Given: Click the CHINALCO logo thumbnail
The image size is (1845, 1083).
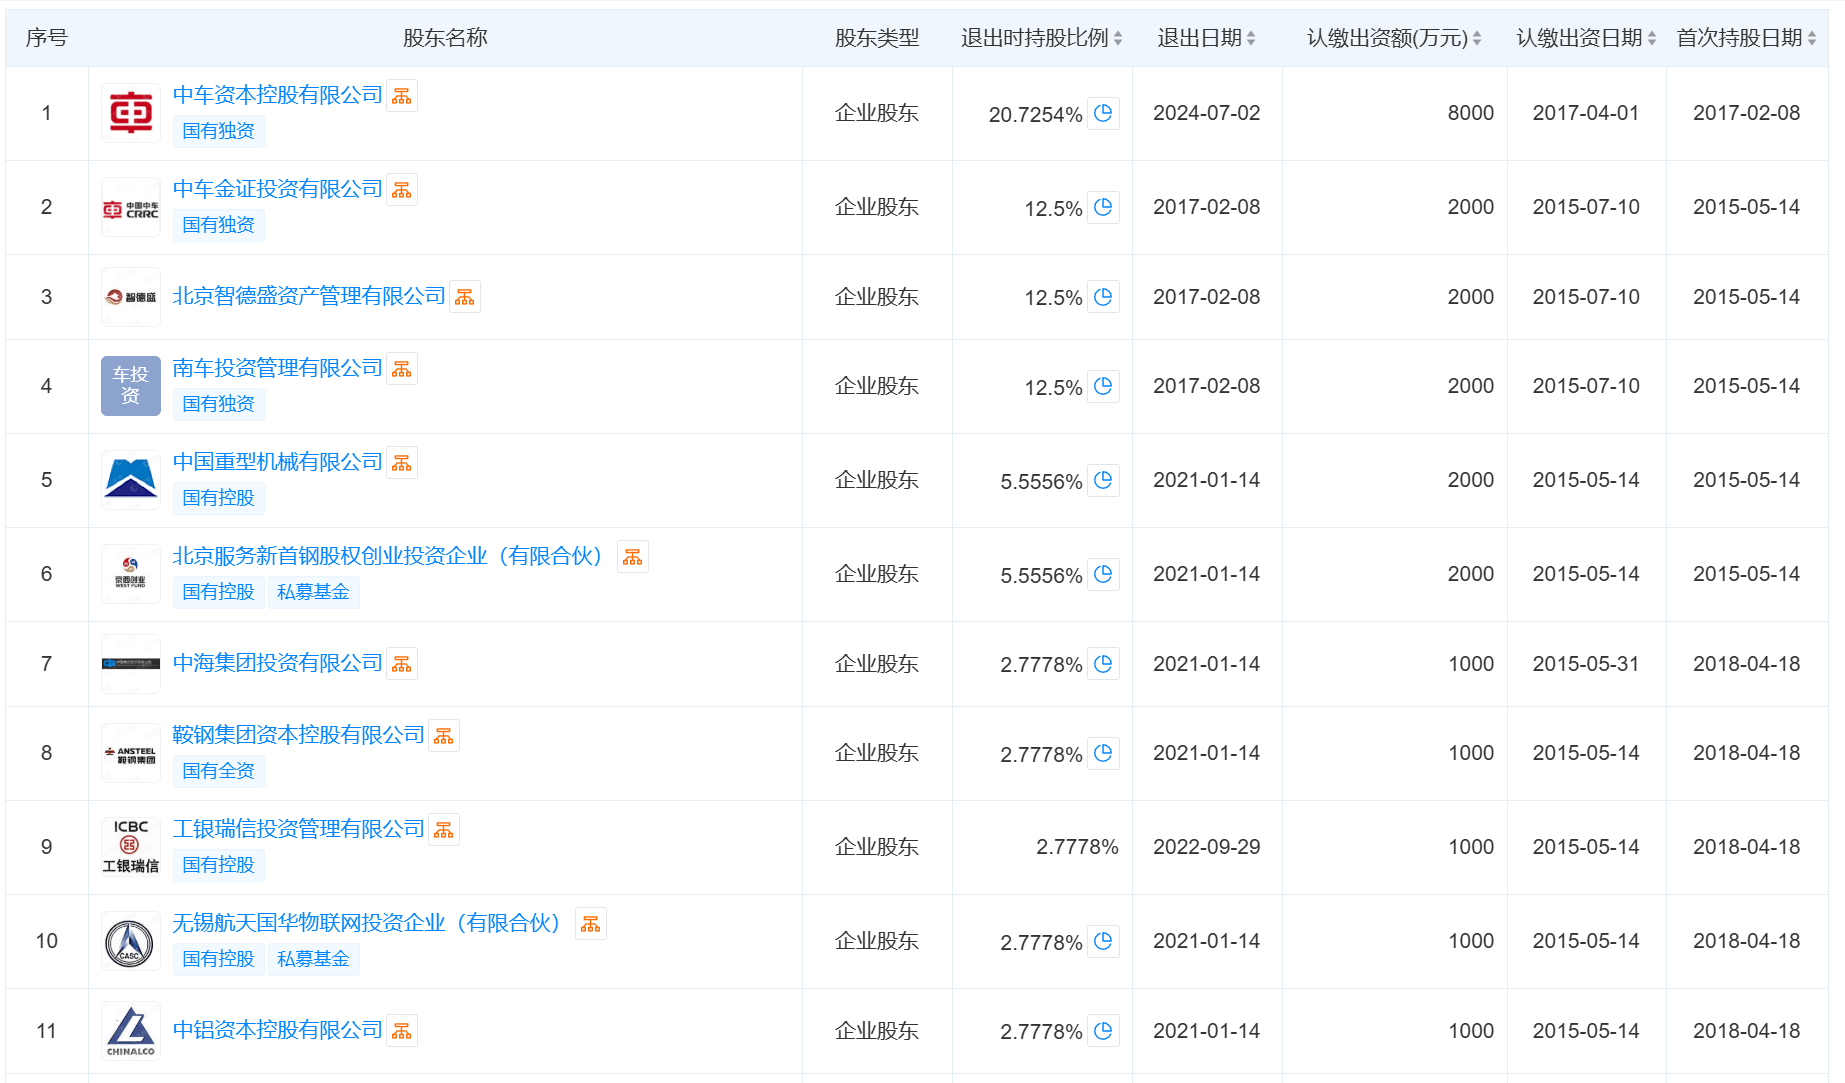Looking at the screenshot, I should 131,1031.
